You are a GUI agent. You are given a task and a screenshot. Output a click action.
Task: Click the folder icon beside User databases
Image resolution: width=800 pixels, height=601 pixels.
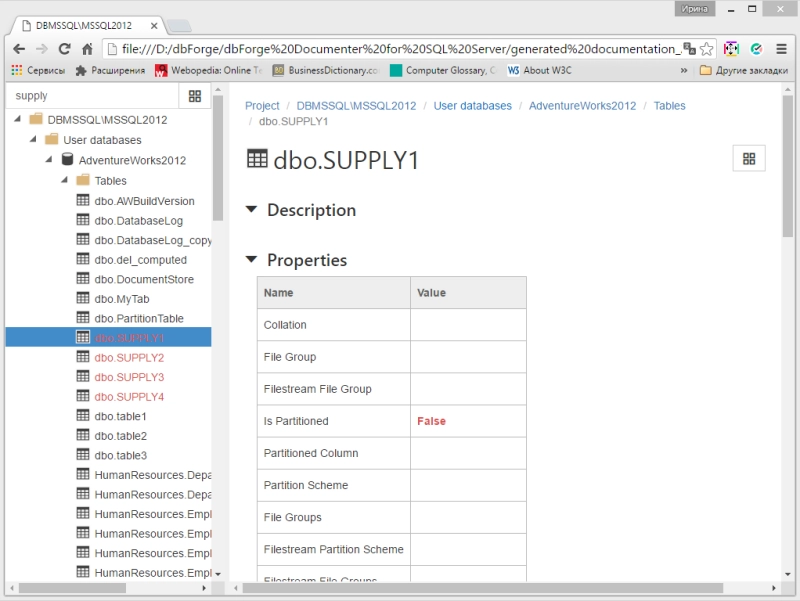[52, 139]
